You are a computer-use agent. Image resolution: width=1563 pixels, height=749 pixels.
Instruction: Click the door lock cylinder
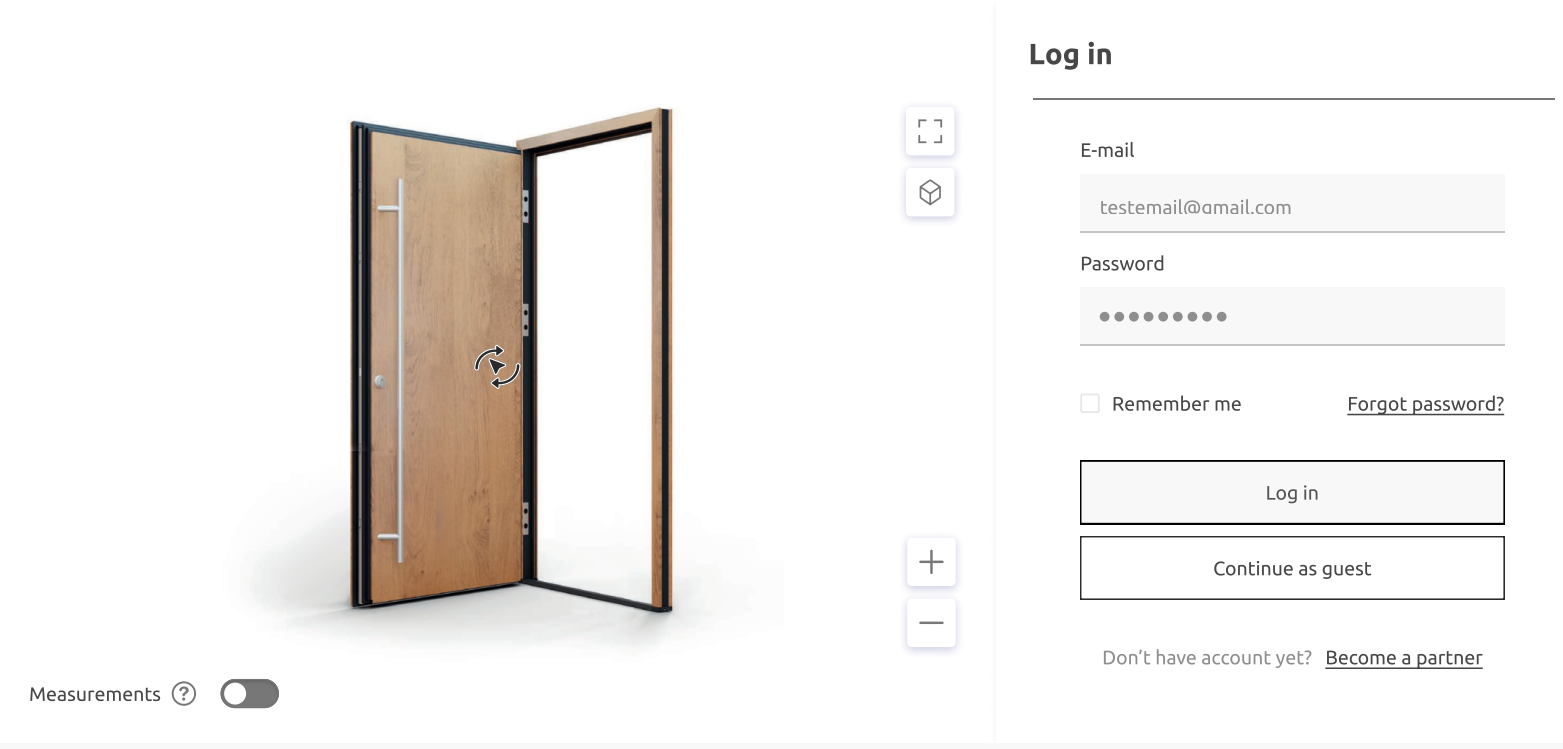[379, 382]
